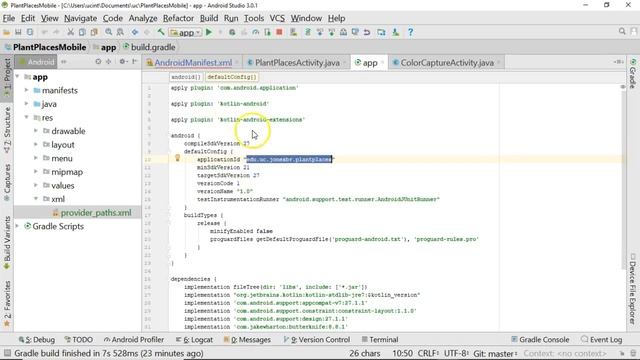This screenshot has width=640, height=360.
Task: Open the Analyze menu
Action: (x=143, y=18)
